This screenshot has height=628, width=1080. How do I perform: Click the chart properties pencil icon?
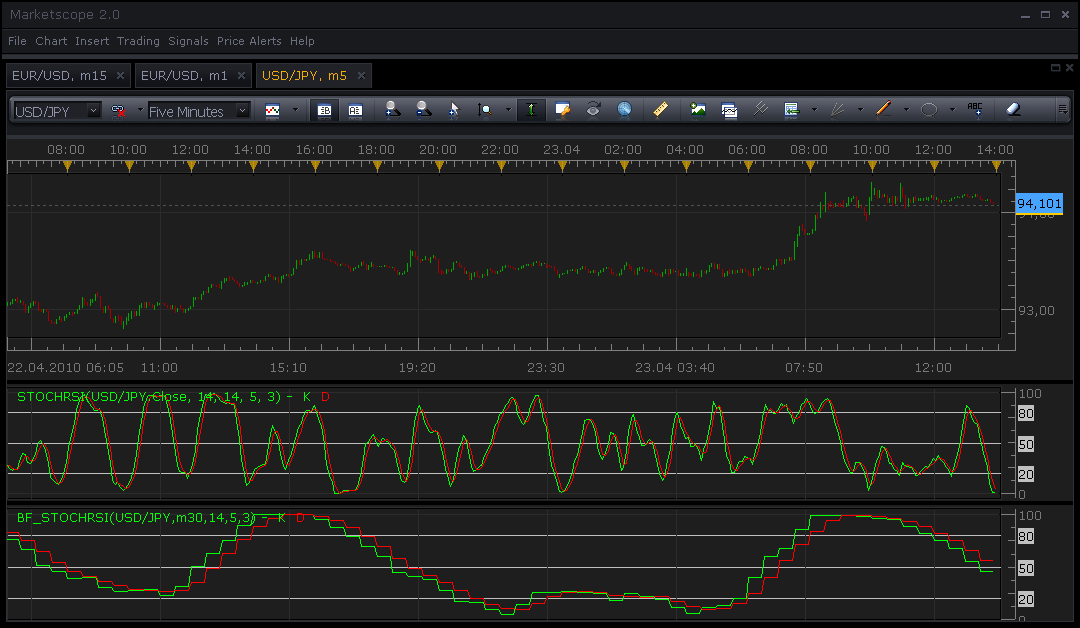[562, 110]
